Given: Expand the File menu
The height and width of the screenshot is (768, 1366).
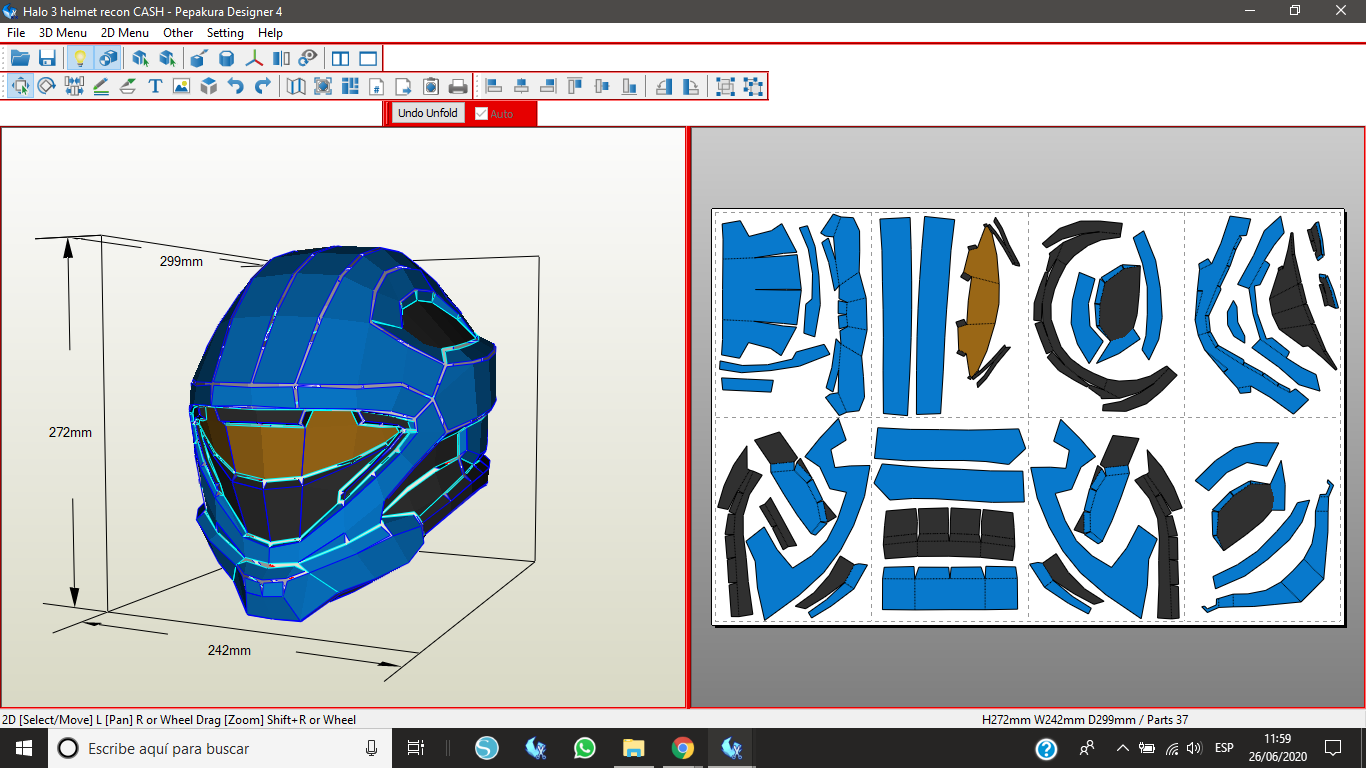Looking at the screenshot, I should (x=16, y=33).
